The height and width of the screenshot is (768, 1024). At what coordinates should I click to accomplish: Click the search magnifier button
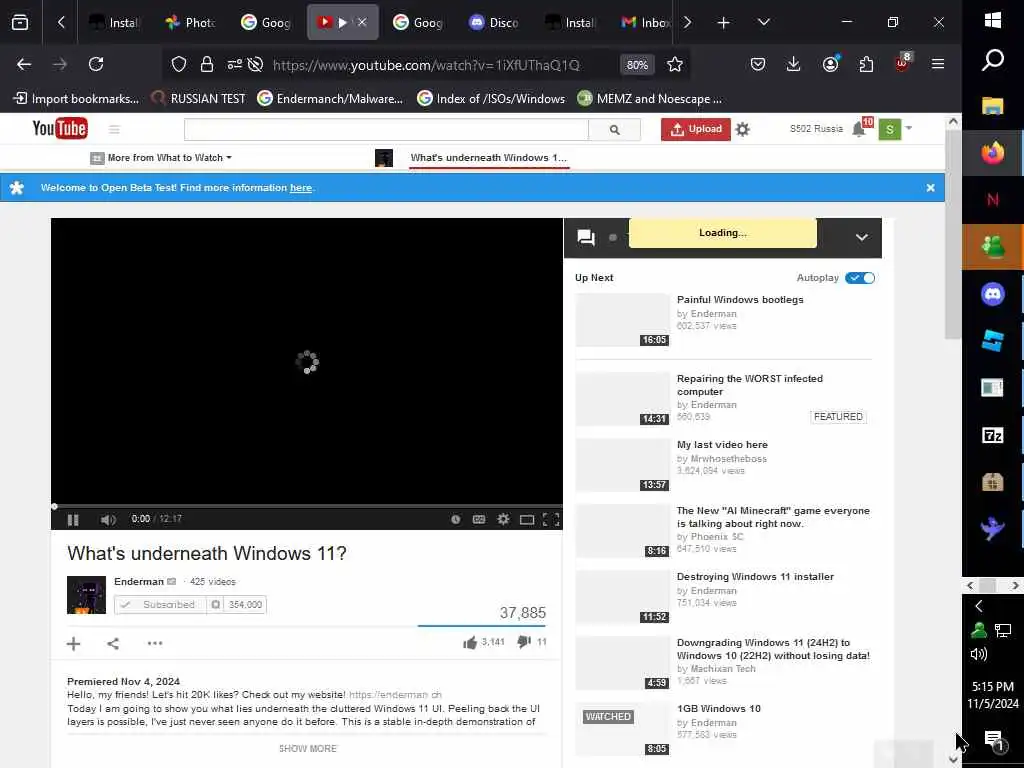[614, 129]
